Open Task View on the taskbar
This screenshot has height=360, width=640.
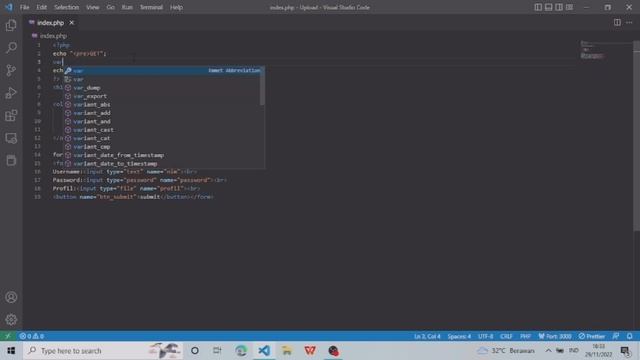[217, 351]
